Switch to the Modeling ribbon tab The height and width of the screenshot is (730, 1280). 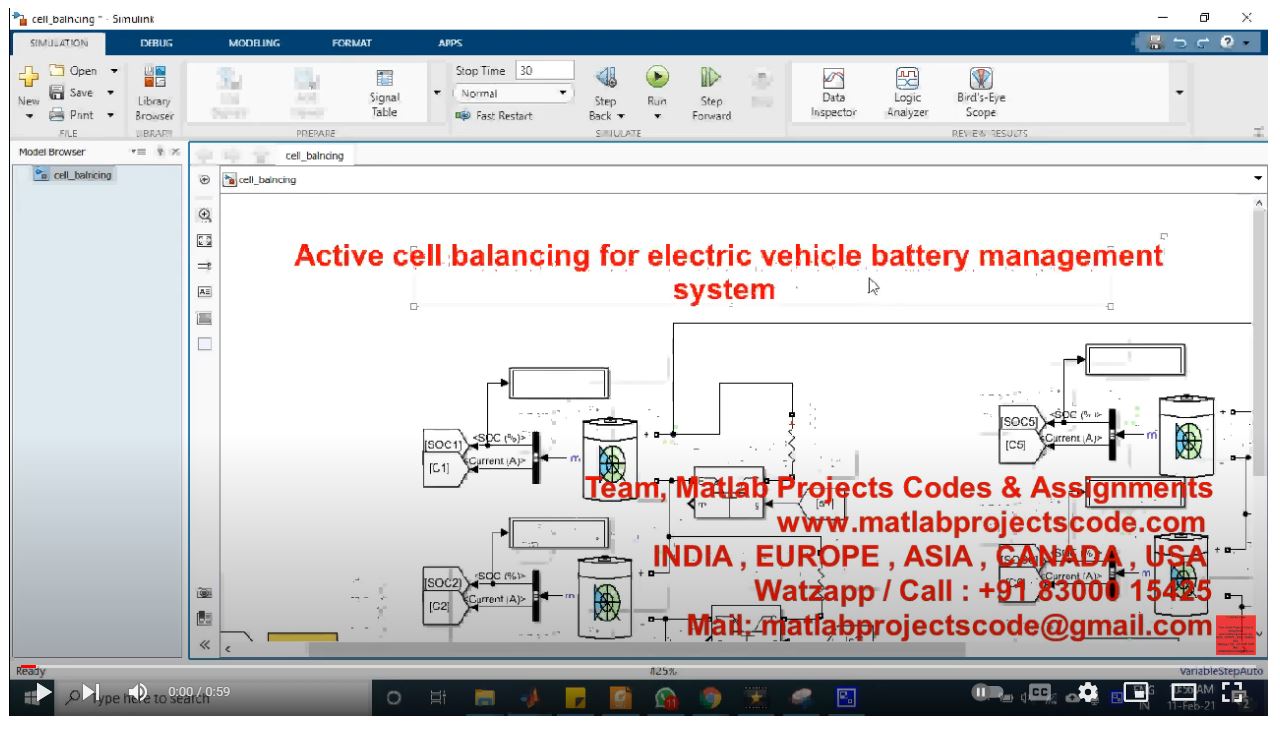[254, 43]
